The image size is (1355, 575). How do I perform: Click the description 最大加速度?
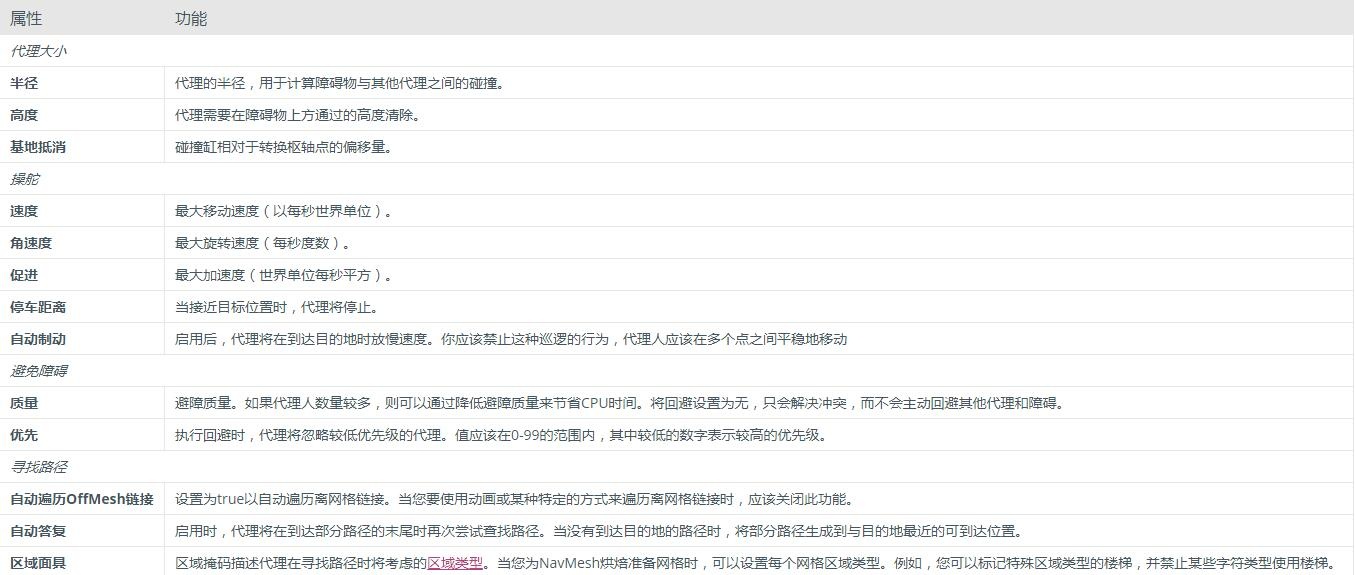click(x=284, y=275)
